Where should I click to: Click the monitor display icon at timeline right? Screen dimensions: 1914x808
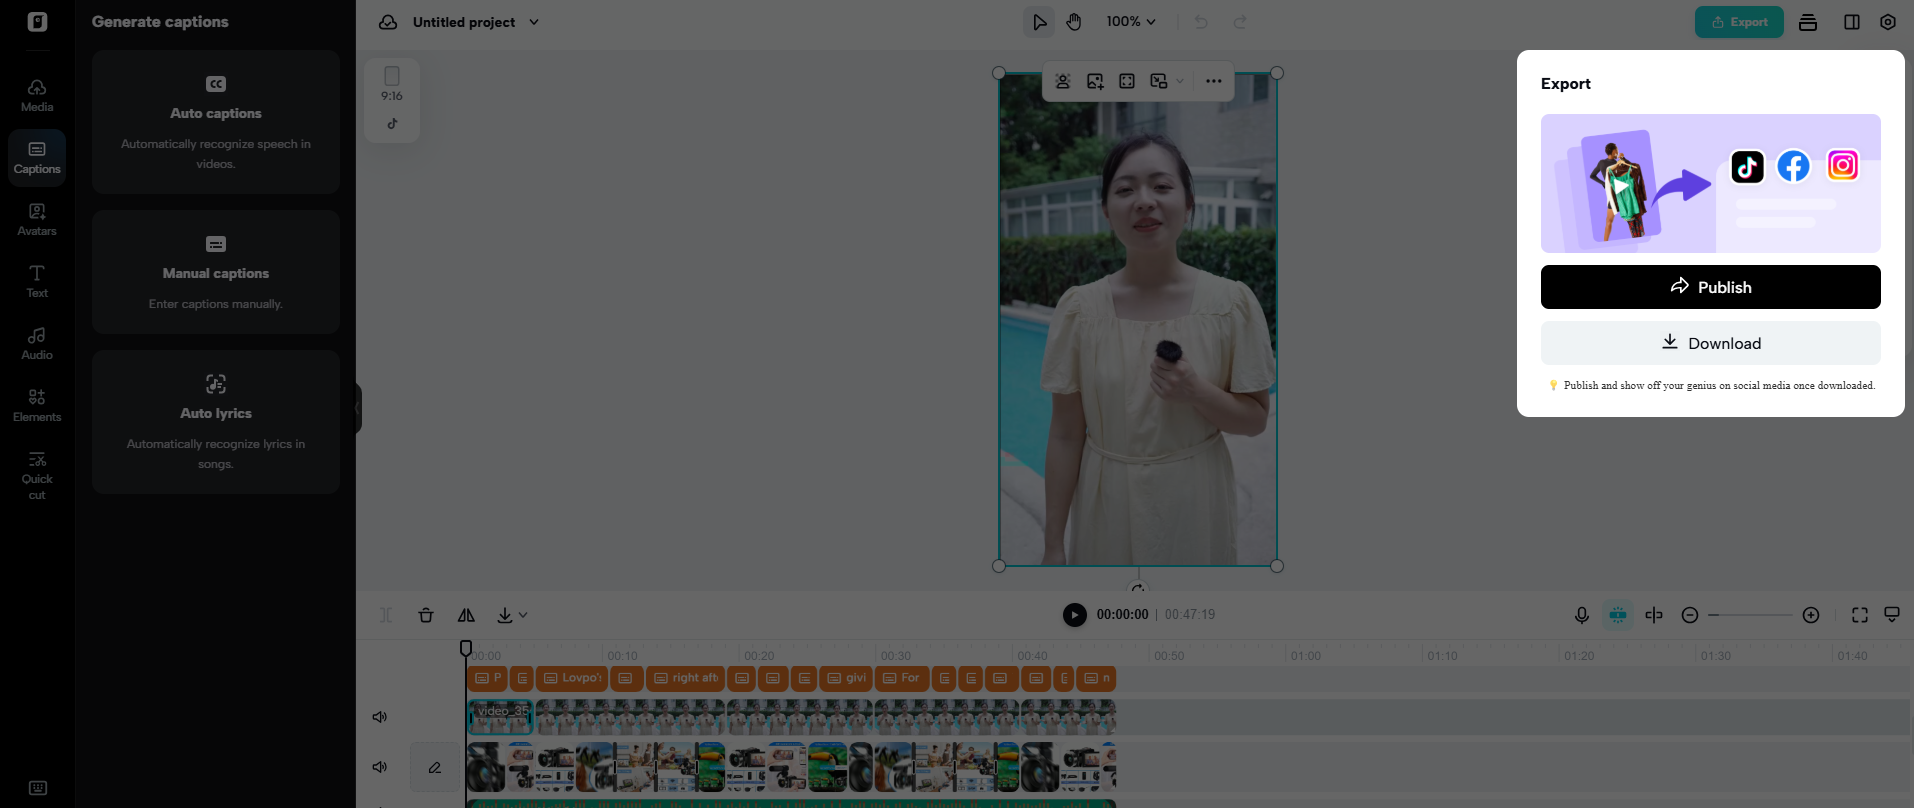click(1892, 615)
